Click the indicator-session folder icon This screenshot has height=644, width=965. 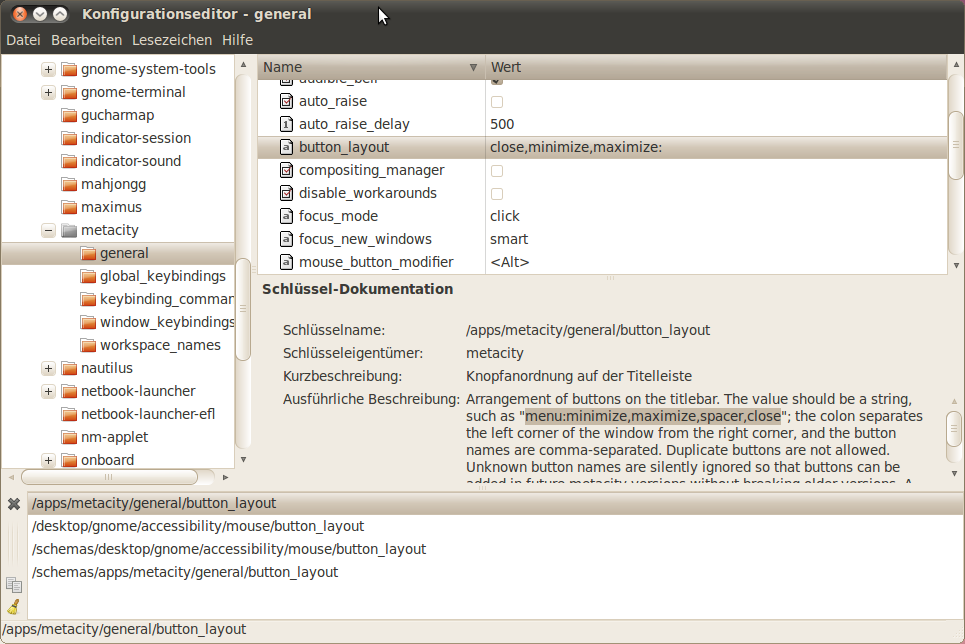pos(69,138)
